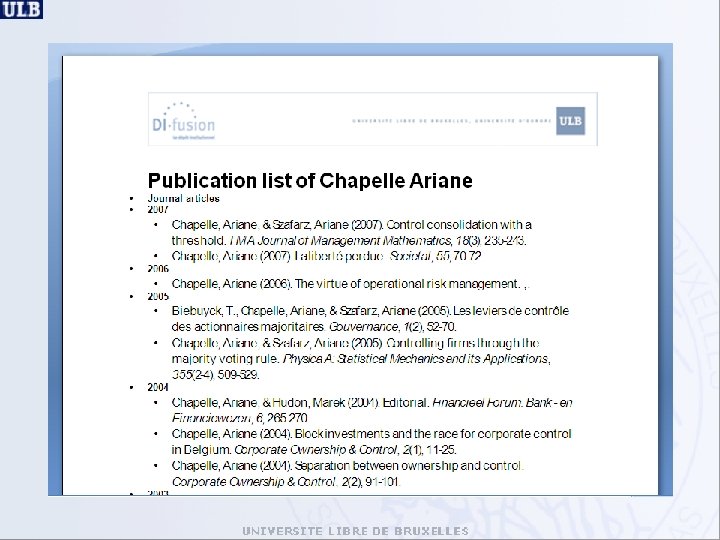The image size is (720, 540).
Task: Click the DI-fusion logo in the banner
Action: tap(184, 121)
